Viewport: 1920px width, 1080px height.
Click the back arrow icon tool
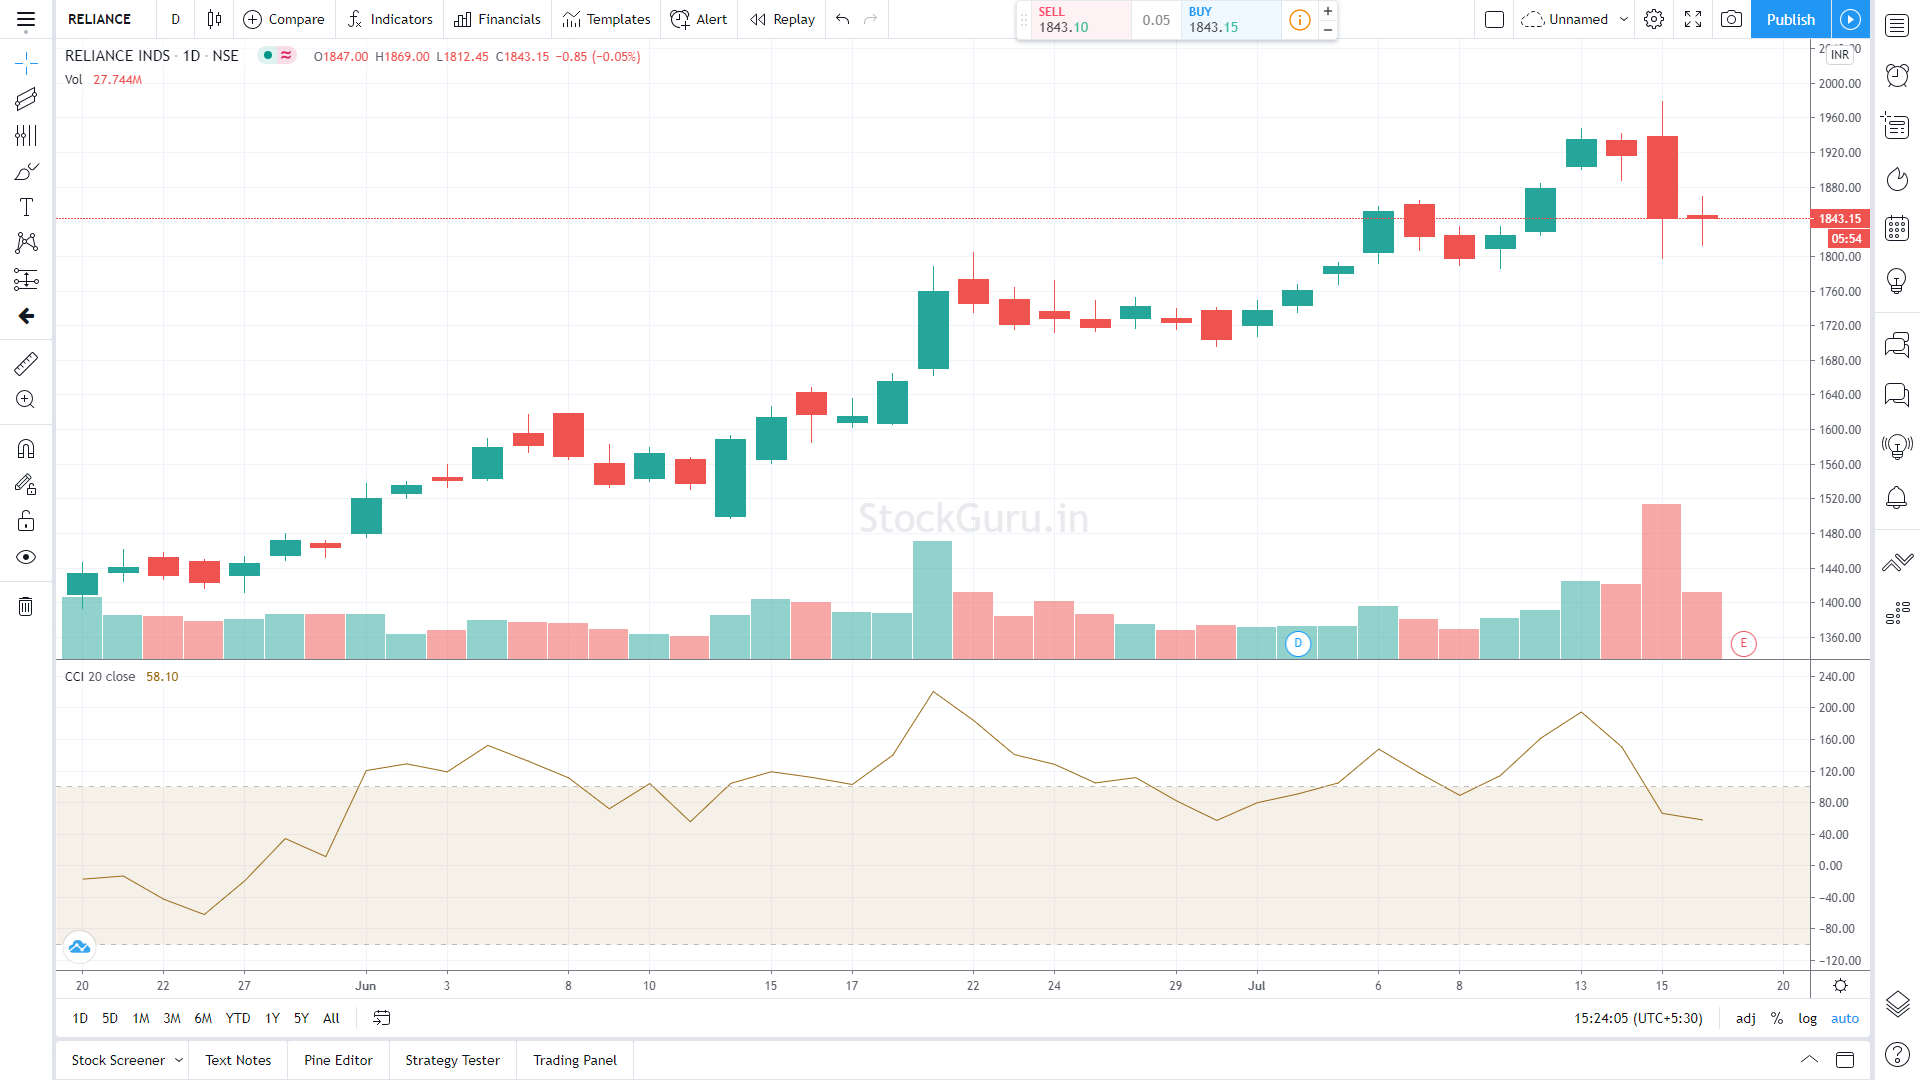click(26, 316)
